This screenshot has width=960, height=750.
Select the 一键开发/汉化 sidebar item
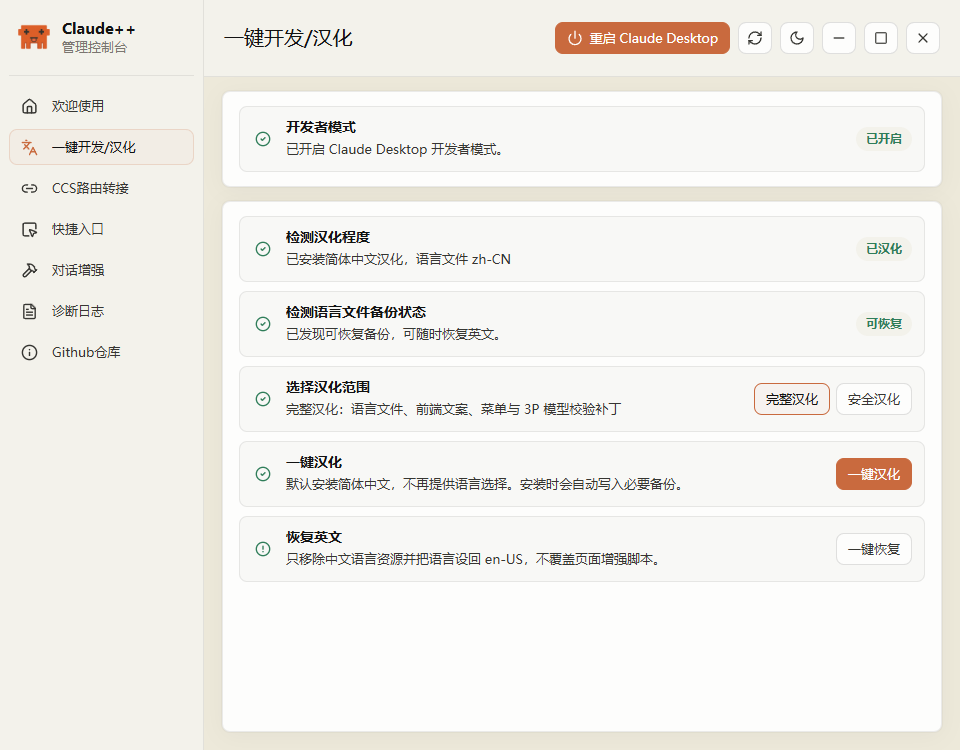(x=102, y=147)
